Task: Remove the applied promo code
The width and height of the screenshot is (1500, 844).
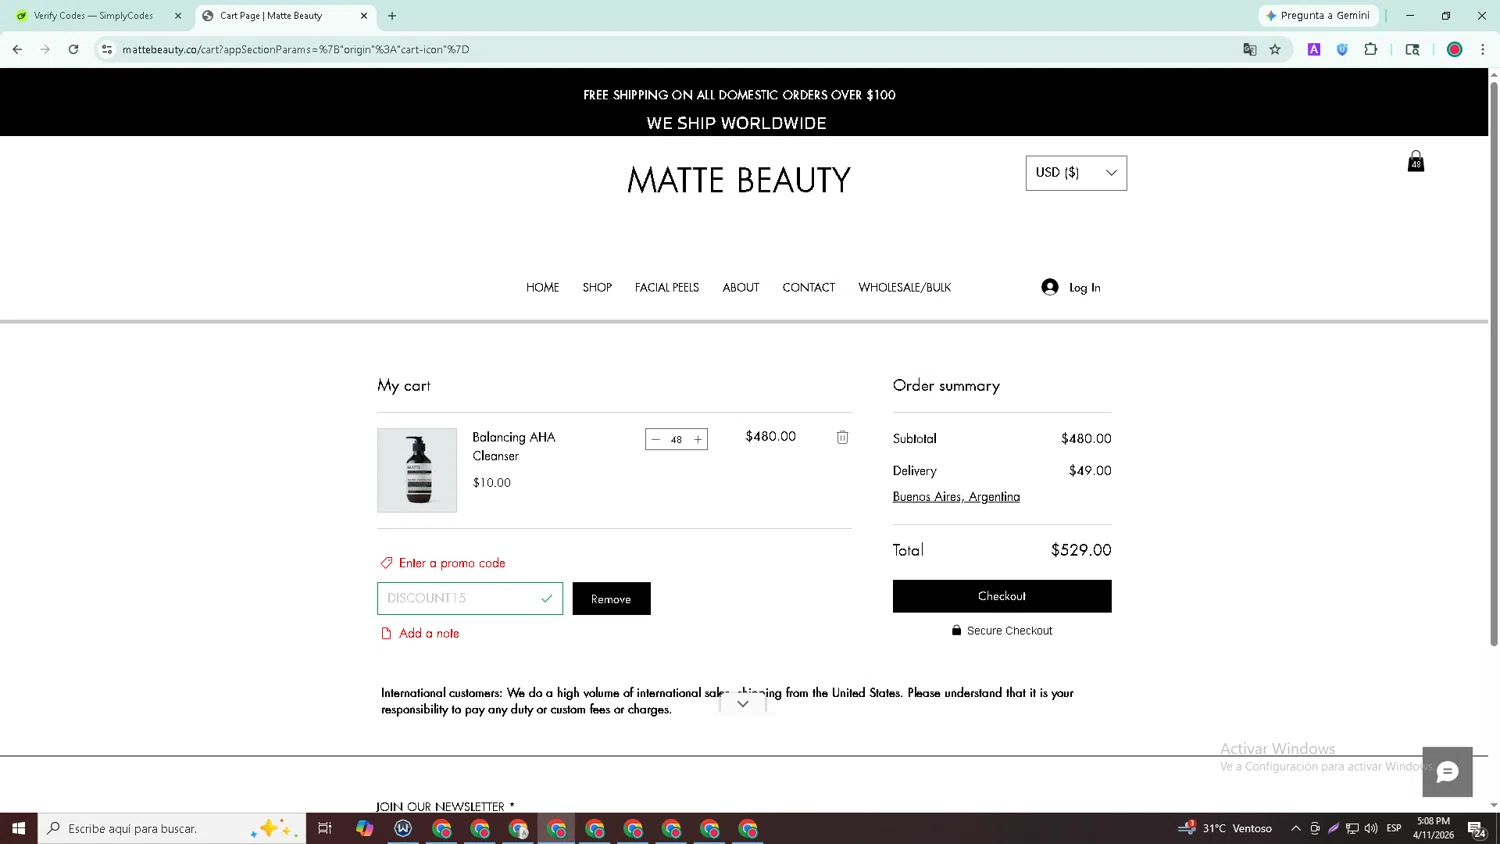Action: [611, 599]
